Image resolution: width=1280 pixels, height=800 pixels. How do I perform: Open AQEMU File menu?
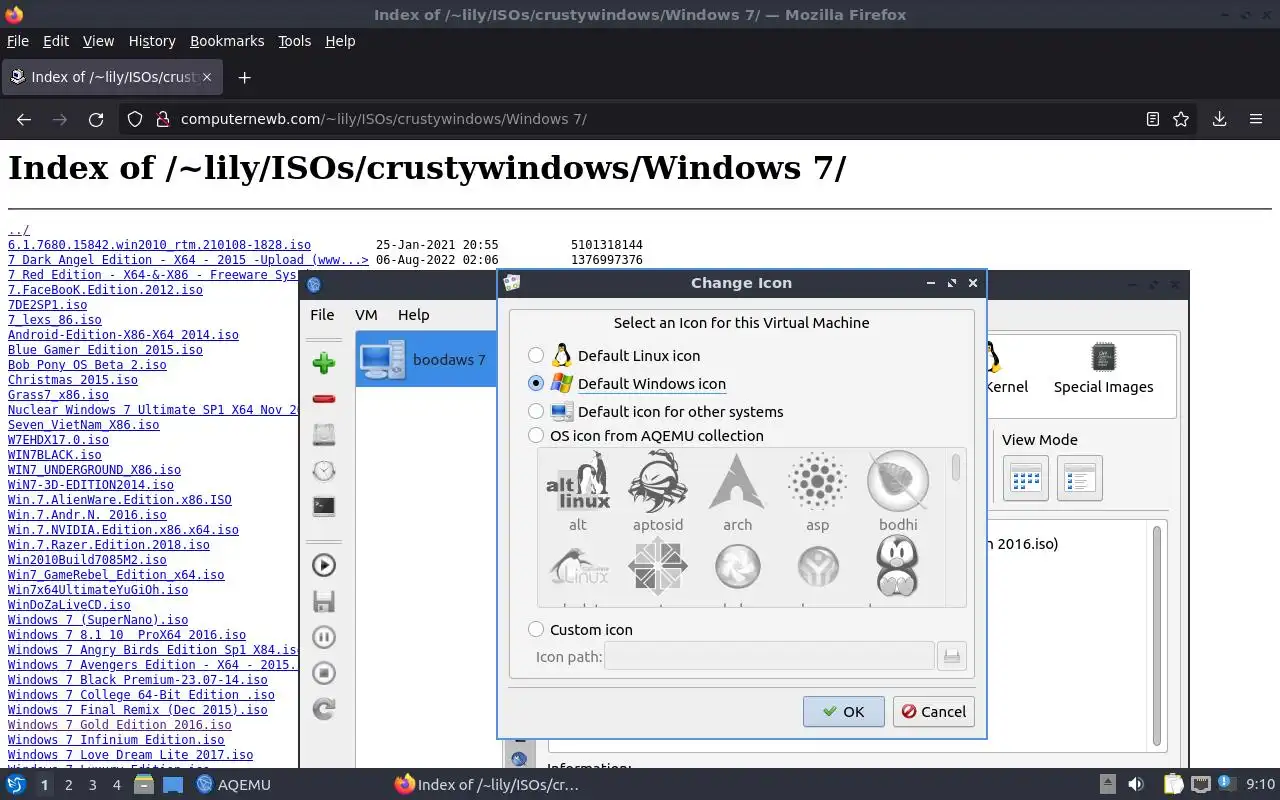click(x=322, y=314)
